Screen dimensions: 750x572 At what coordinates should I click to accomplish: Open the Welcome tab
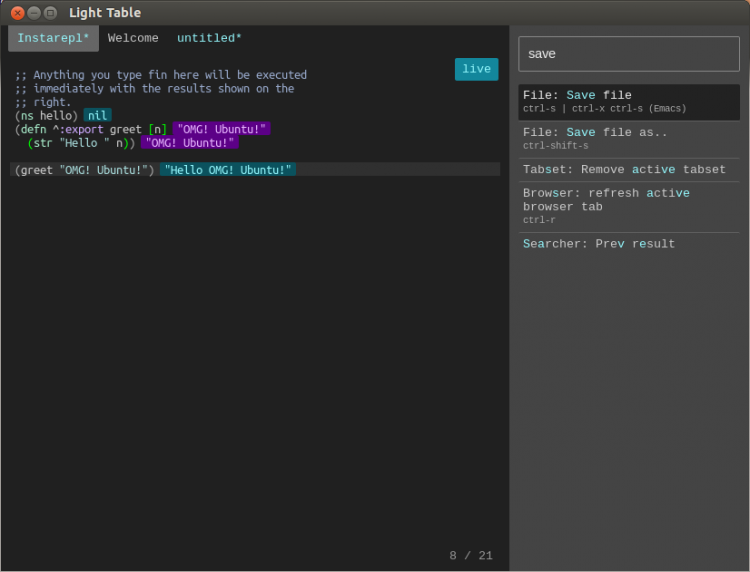(132, 38)
